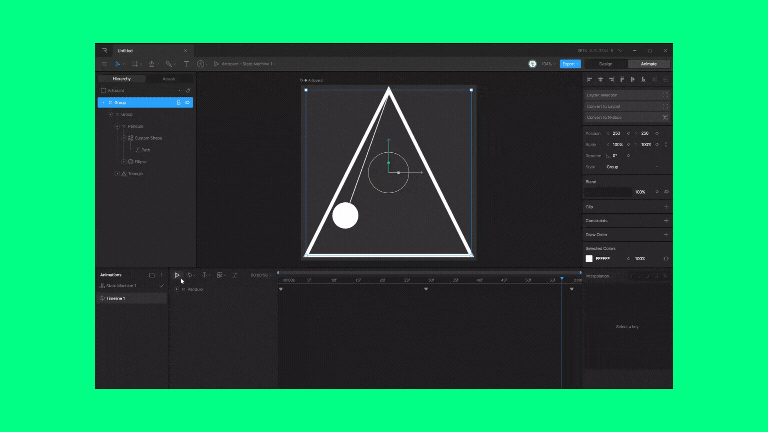Toggle visibility of the selected Group
768x432 pixels.
[x=187, y=102]
